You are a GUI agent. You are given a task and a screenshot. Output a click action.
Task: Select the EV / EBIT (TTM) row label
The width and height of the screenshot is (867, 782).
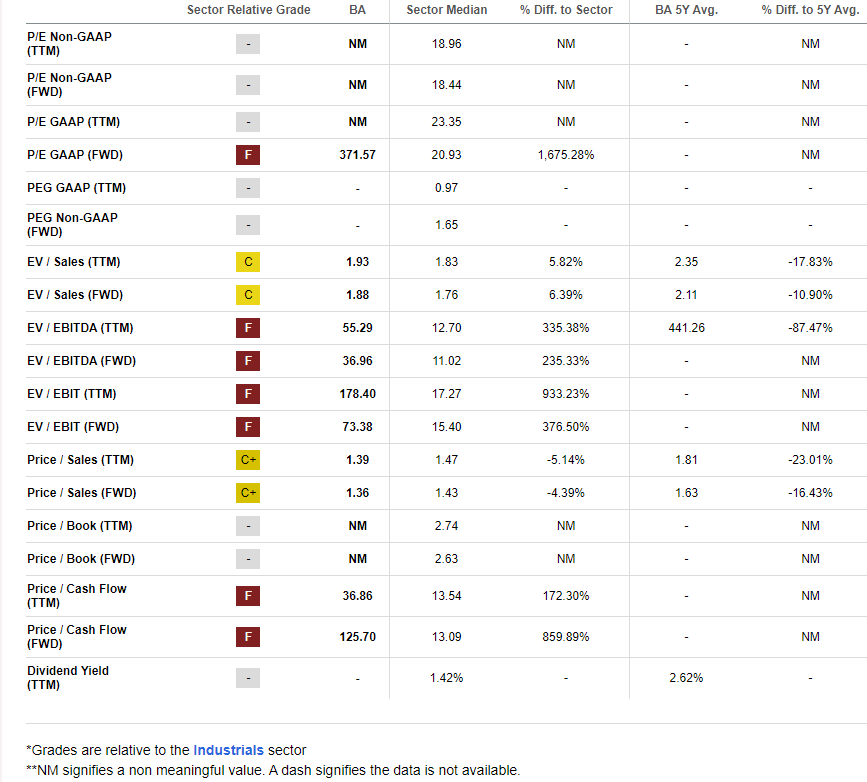point(71,394)
